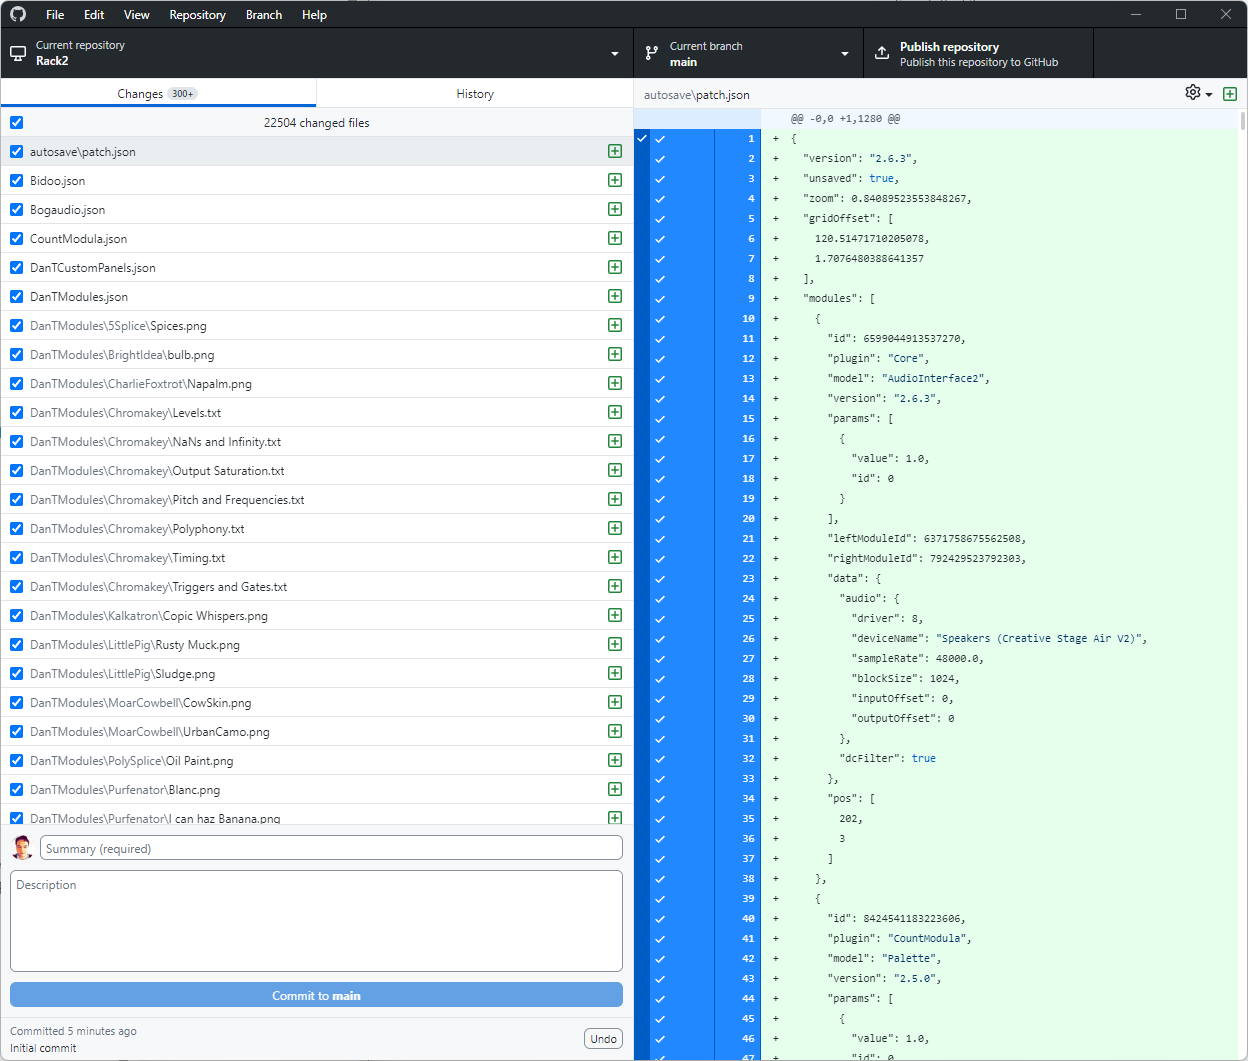Click the user avatar beside the summary field

pos(22,848)
